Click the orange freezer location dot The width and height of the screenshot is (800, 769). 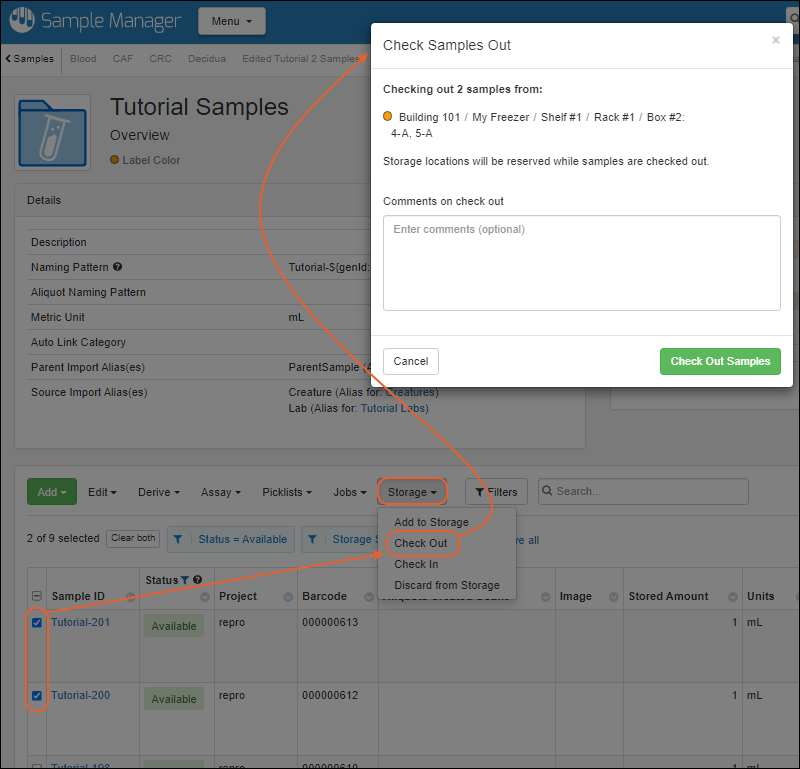pos(388,117)
